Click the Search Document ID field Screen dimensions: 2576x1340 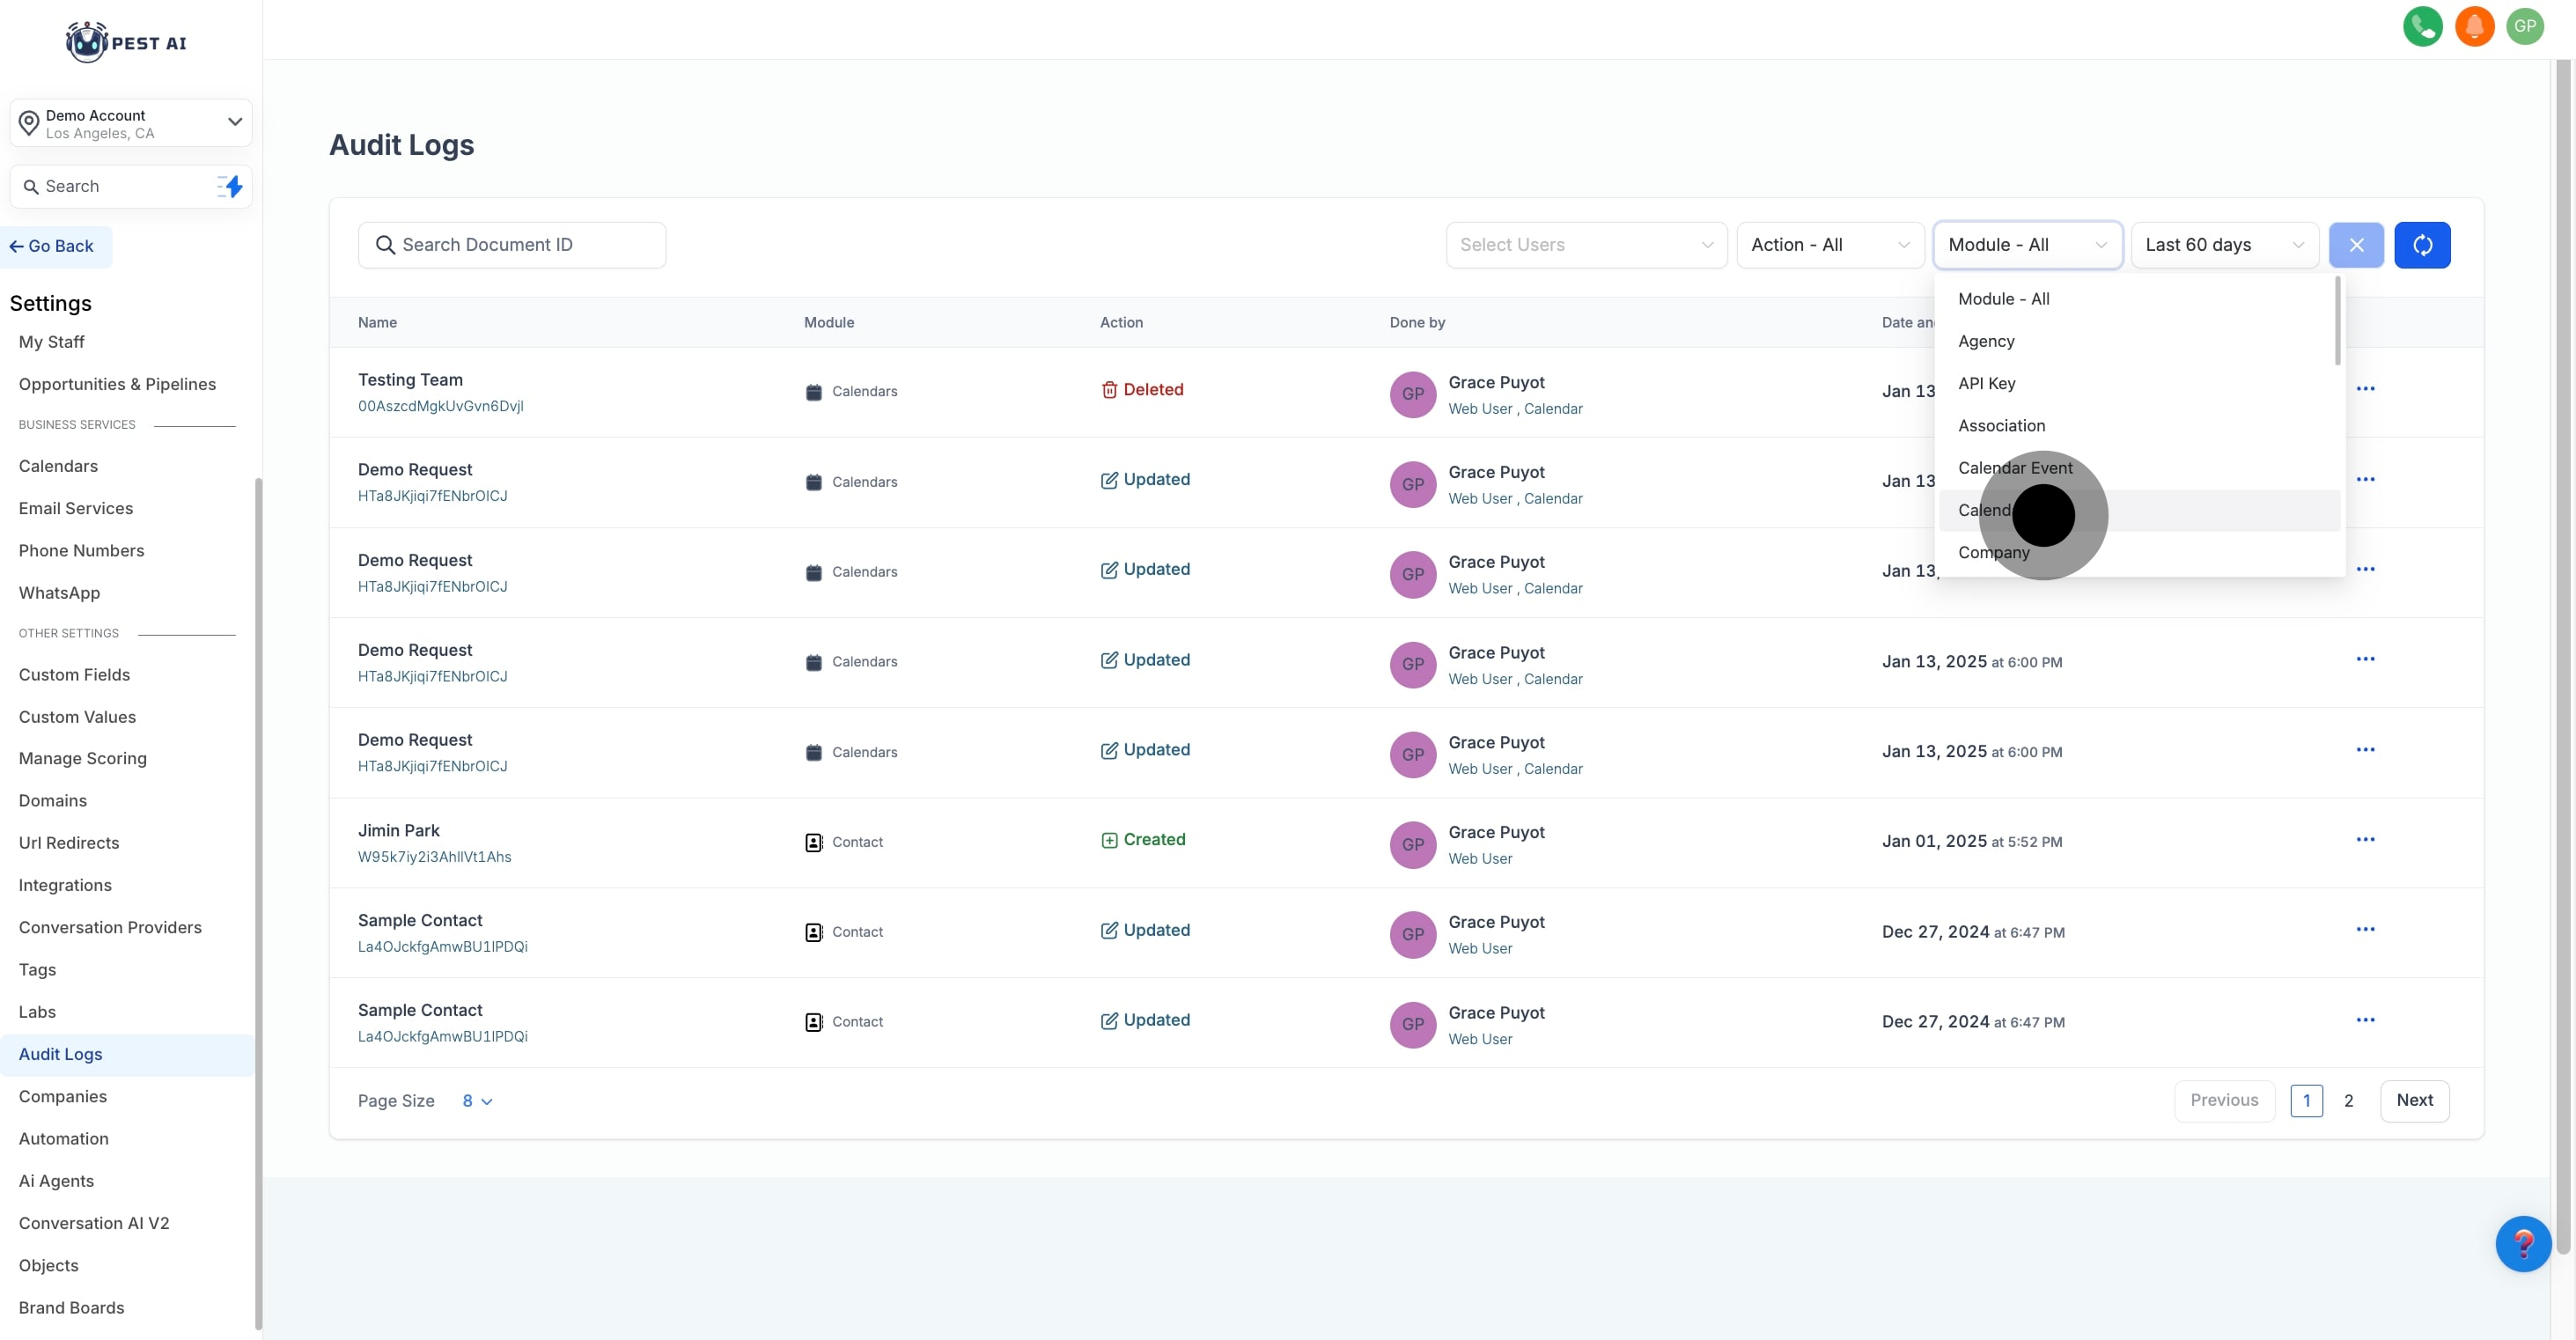coord(512,245)
